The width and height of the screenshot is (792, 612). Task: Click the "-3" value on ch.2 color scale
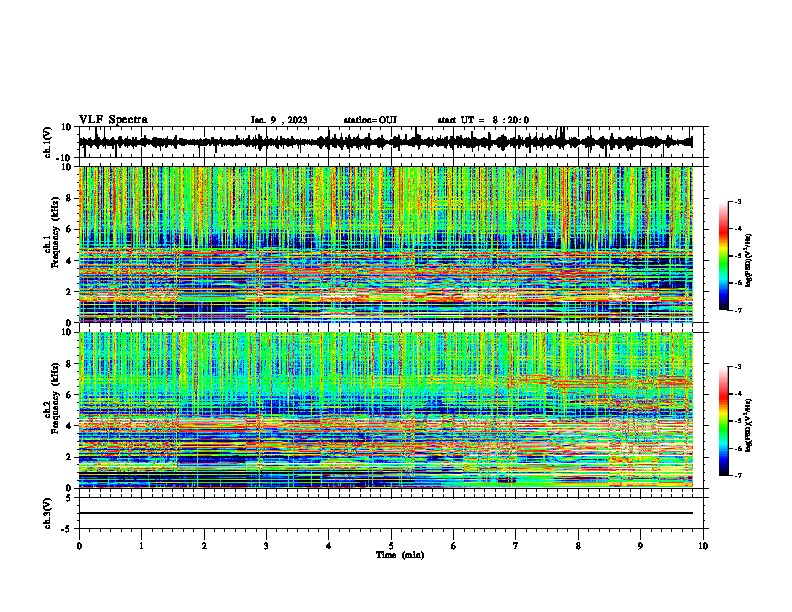click(x=738, y=367)
